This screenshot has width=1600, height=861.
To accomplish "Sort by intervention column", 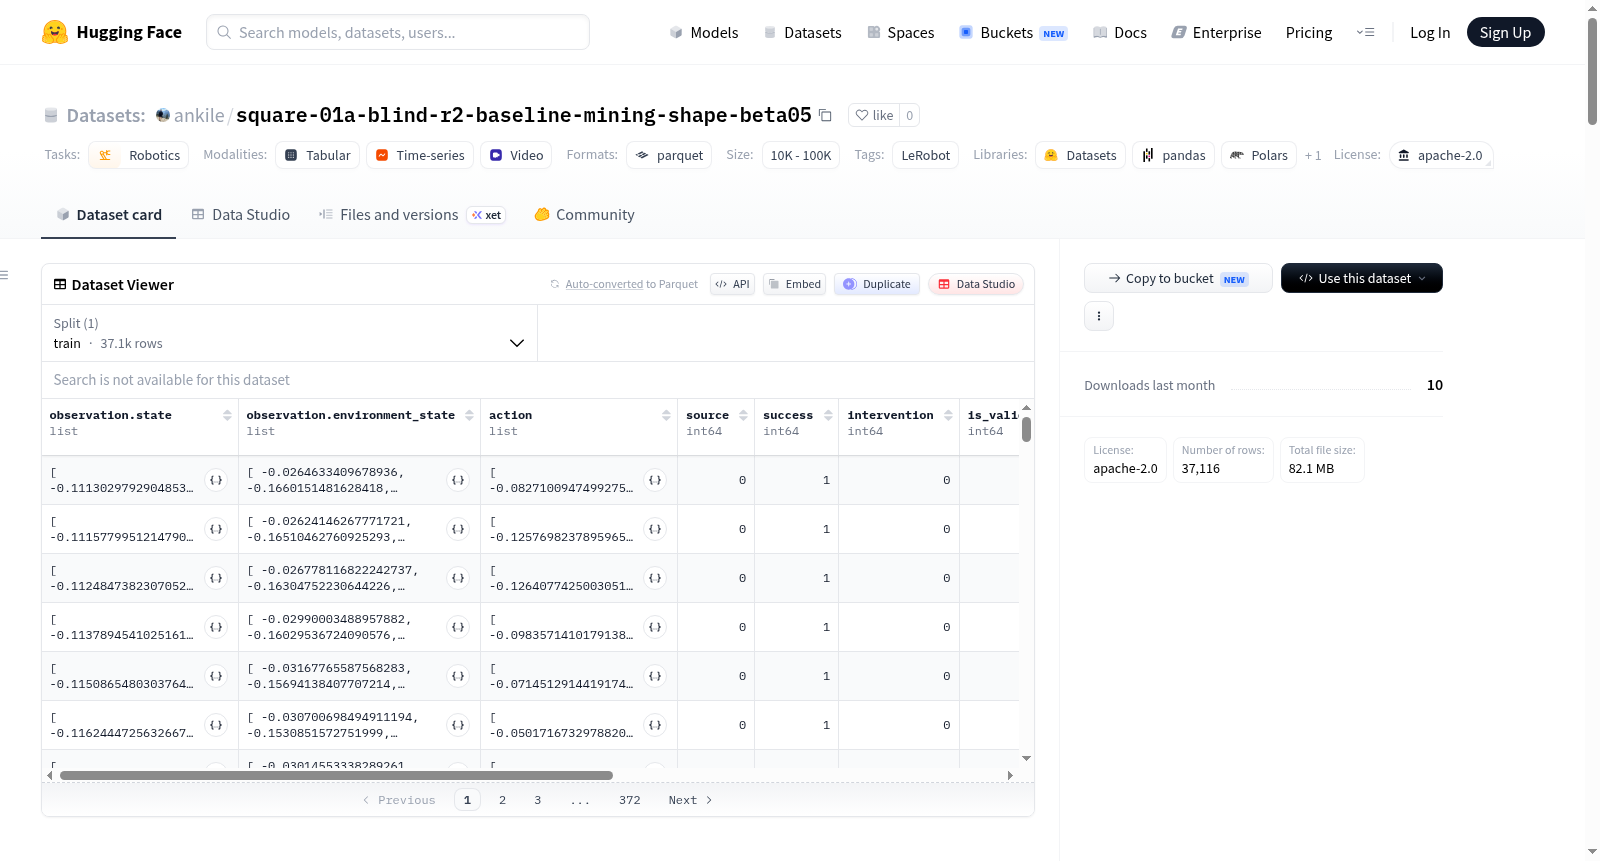I will coord(948,415).
